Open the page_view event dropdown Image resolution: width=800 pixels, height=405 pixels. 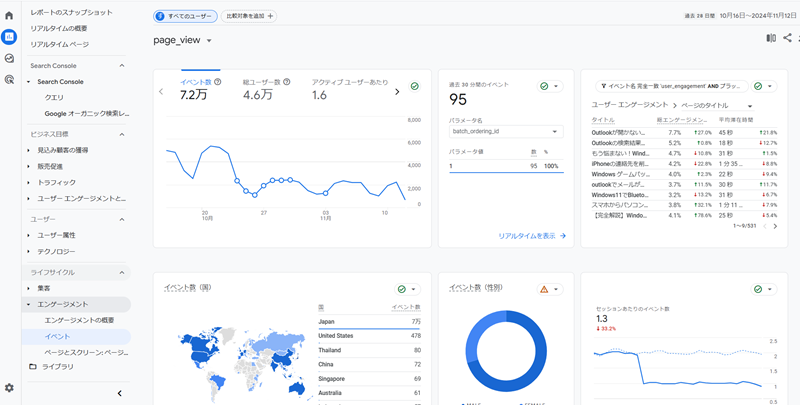pos(209,40)
